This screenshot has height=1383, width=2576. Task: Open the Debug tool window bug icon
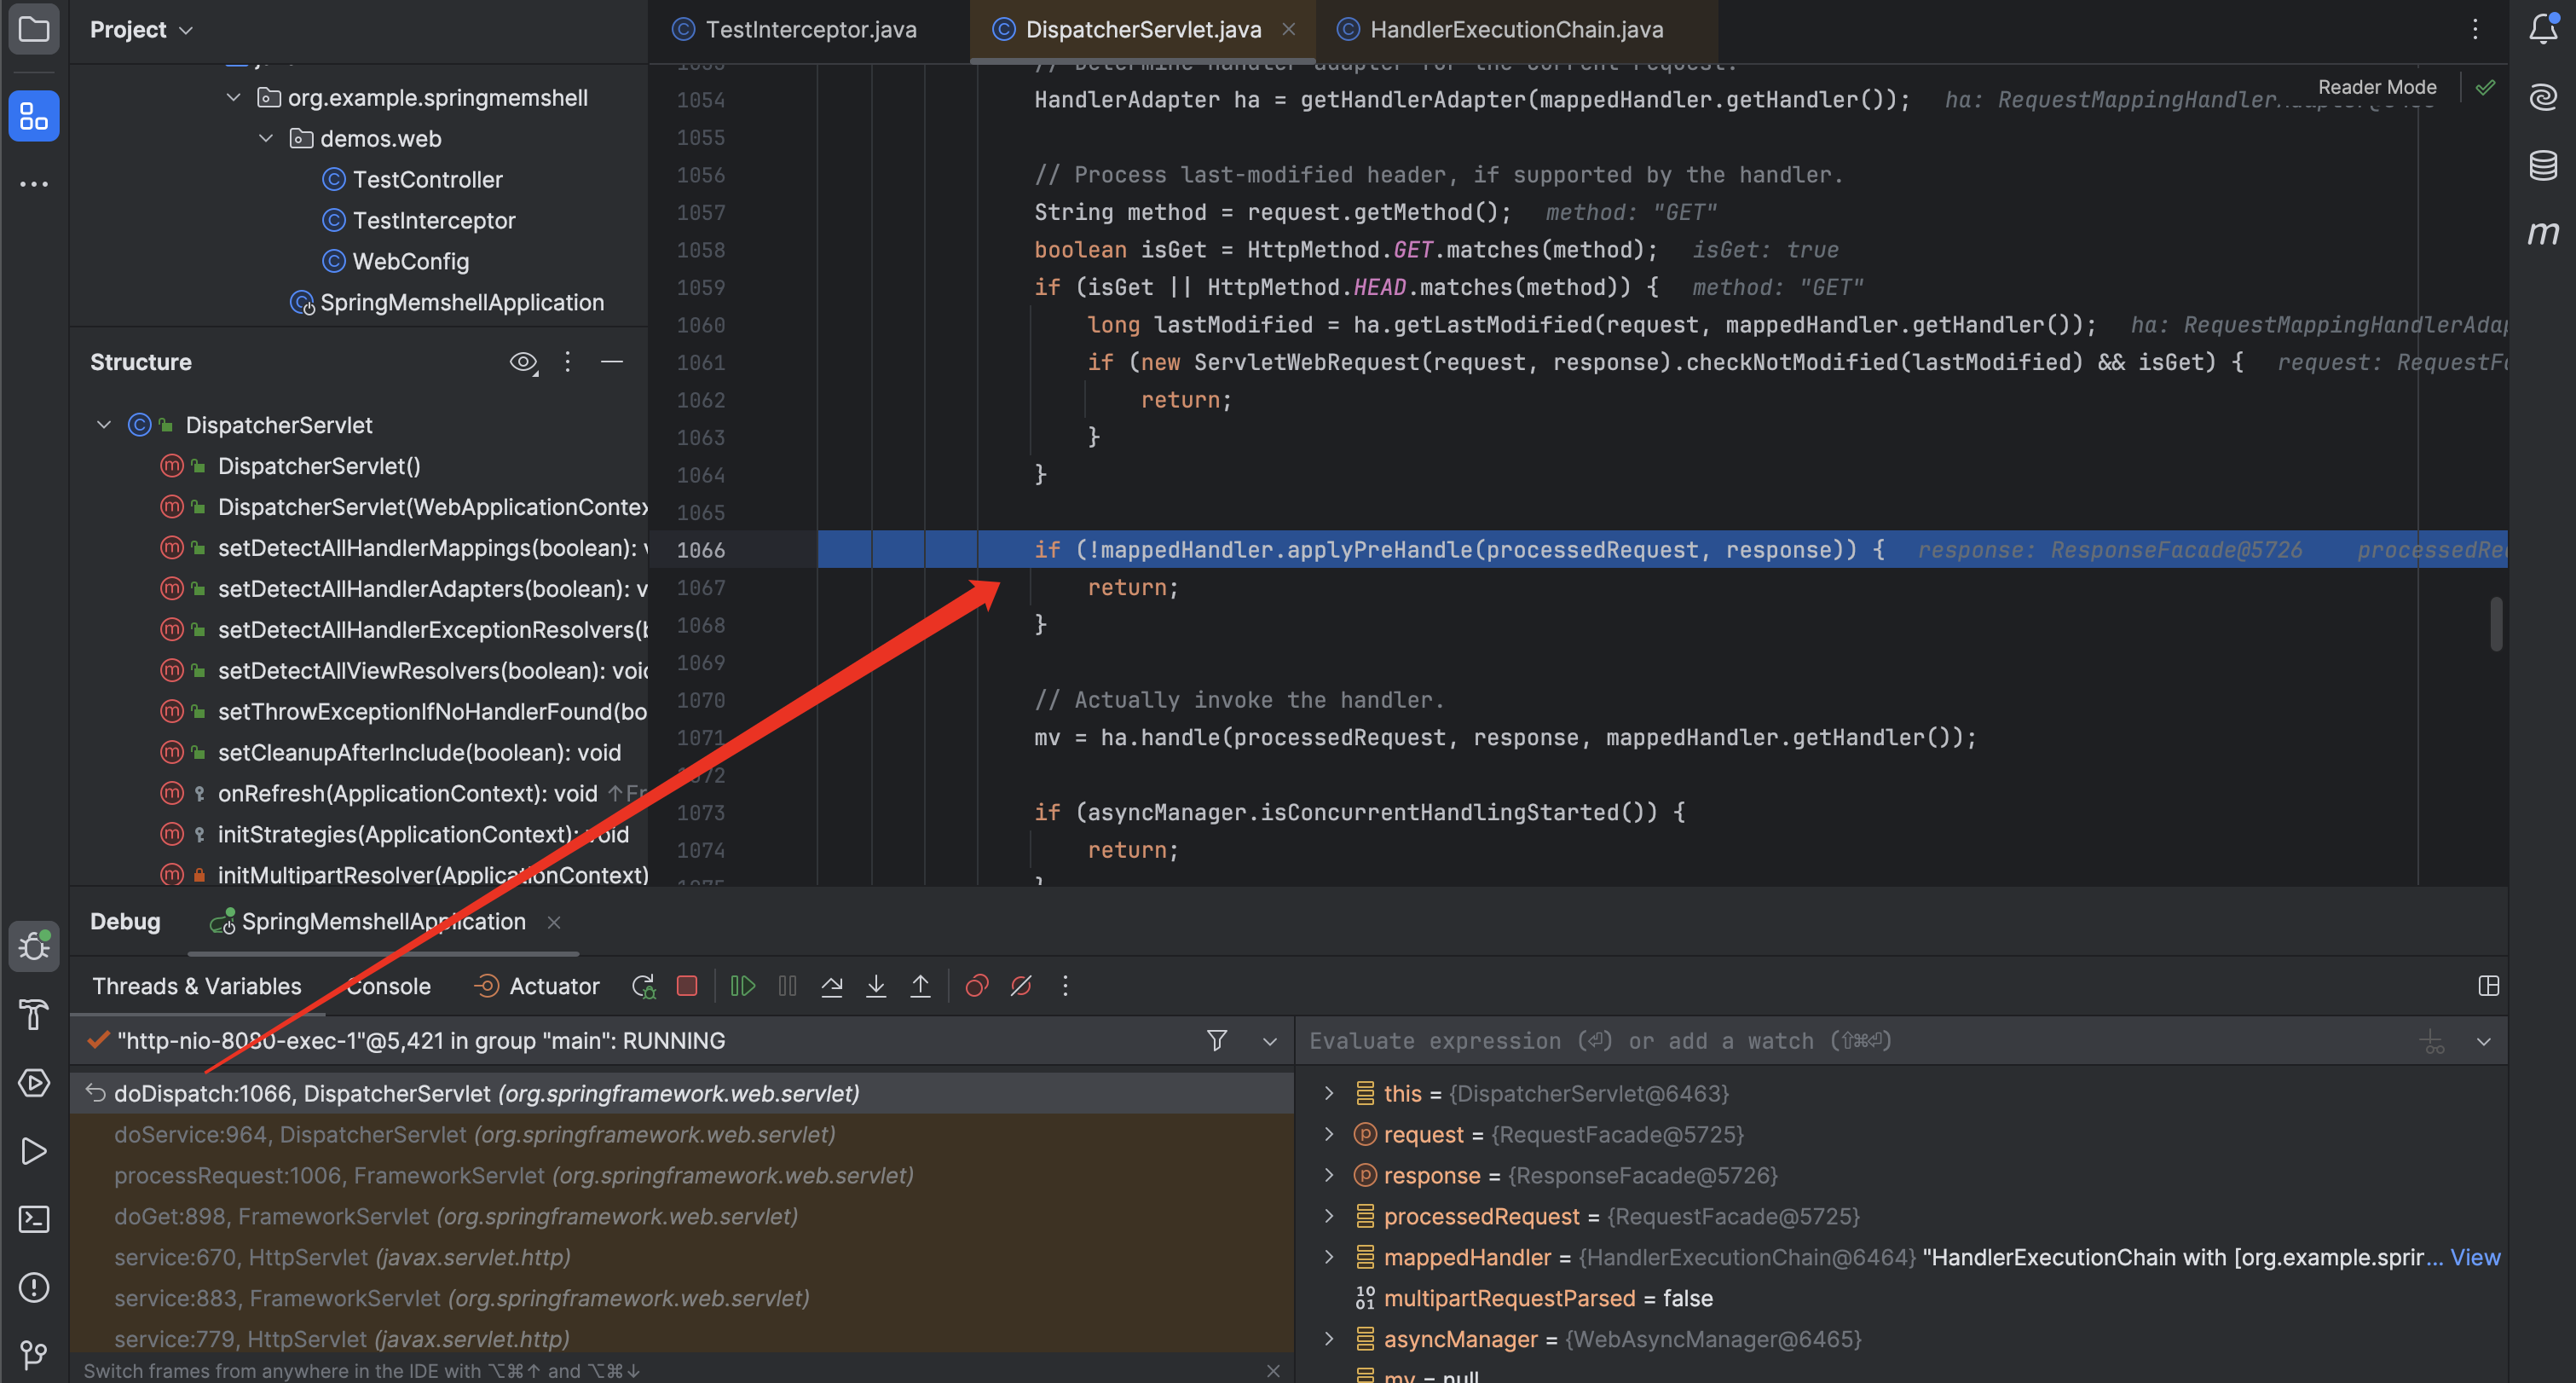[x=34, y=945]
